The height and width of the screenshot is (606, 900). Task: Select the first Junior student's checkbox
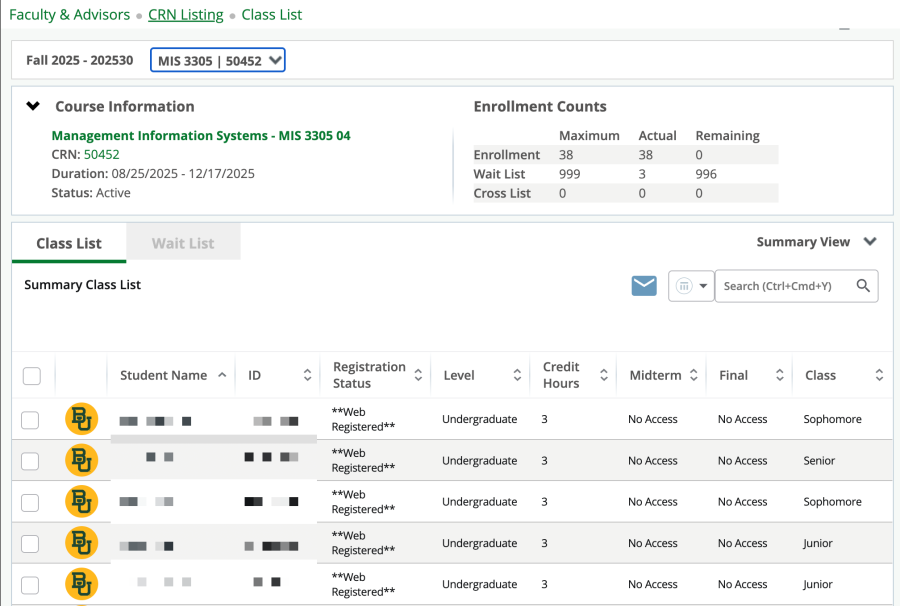click(30, 544)
